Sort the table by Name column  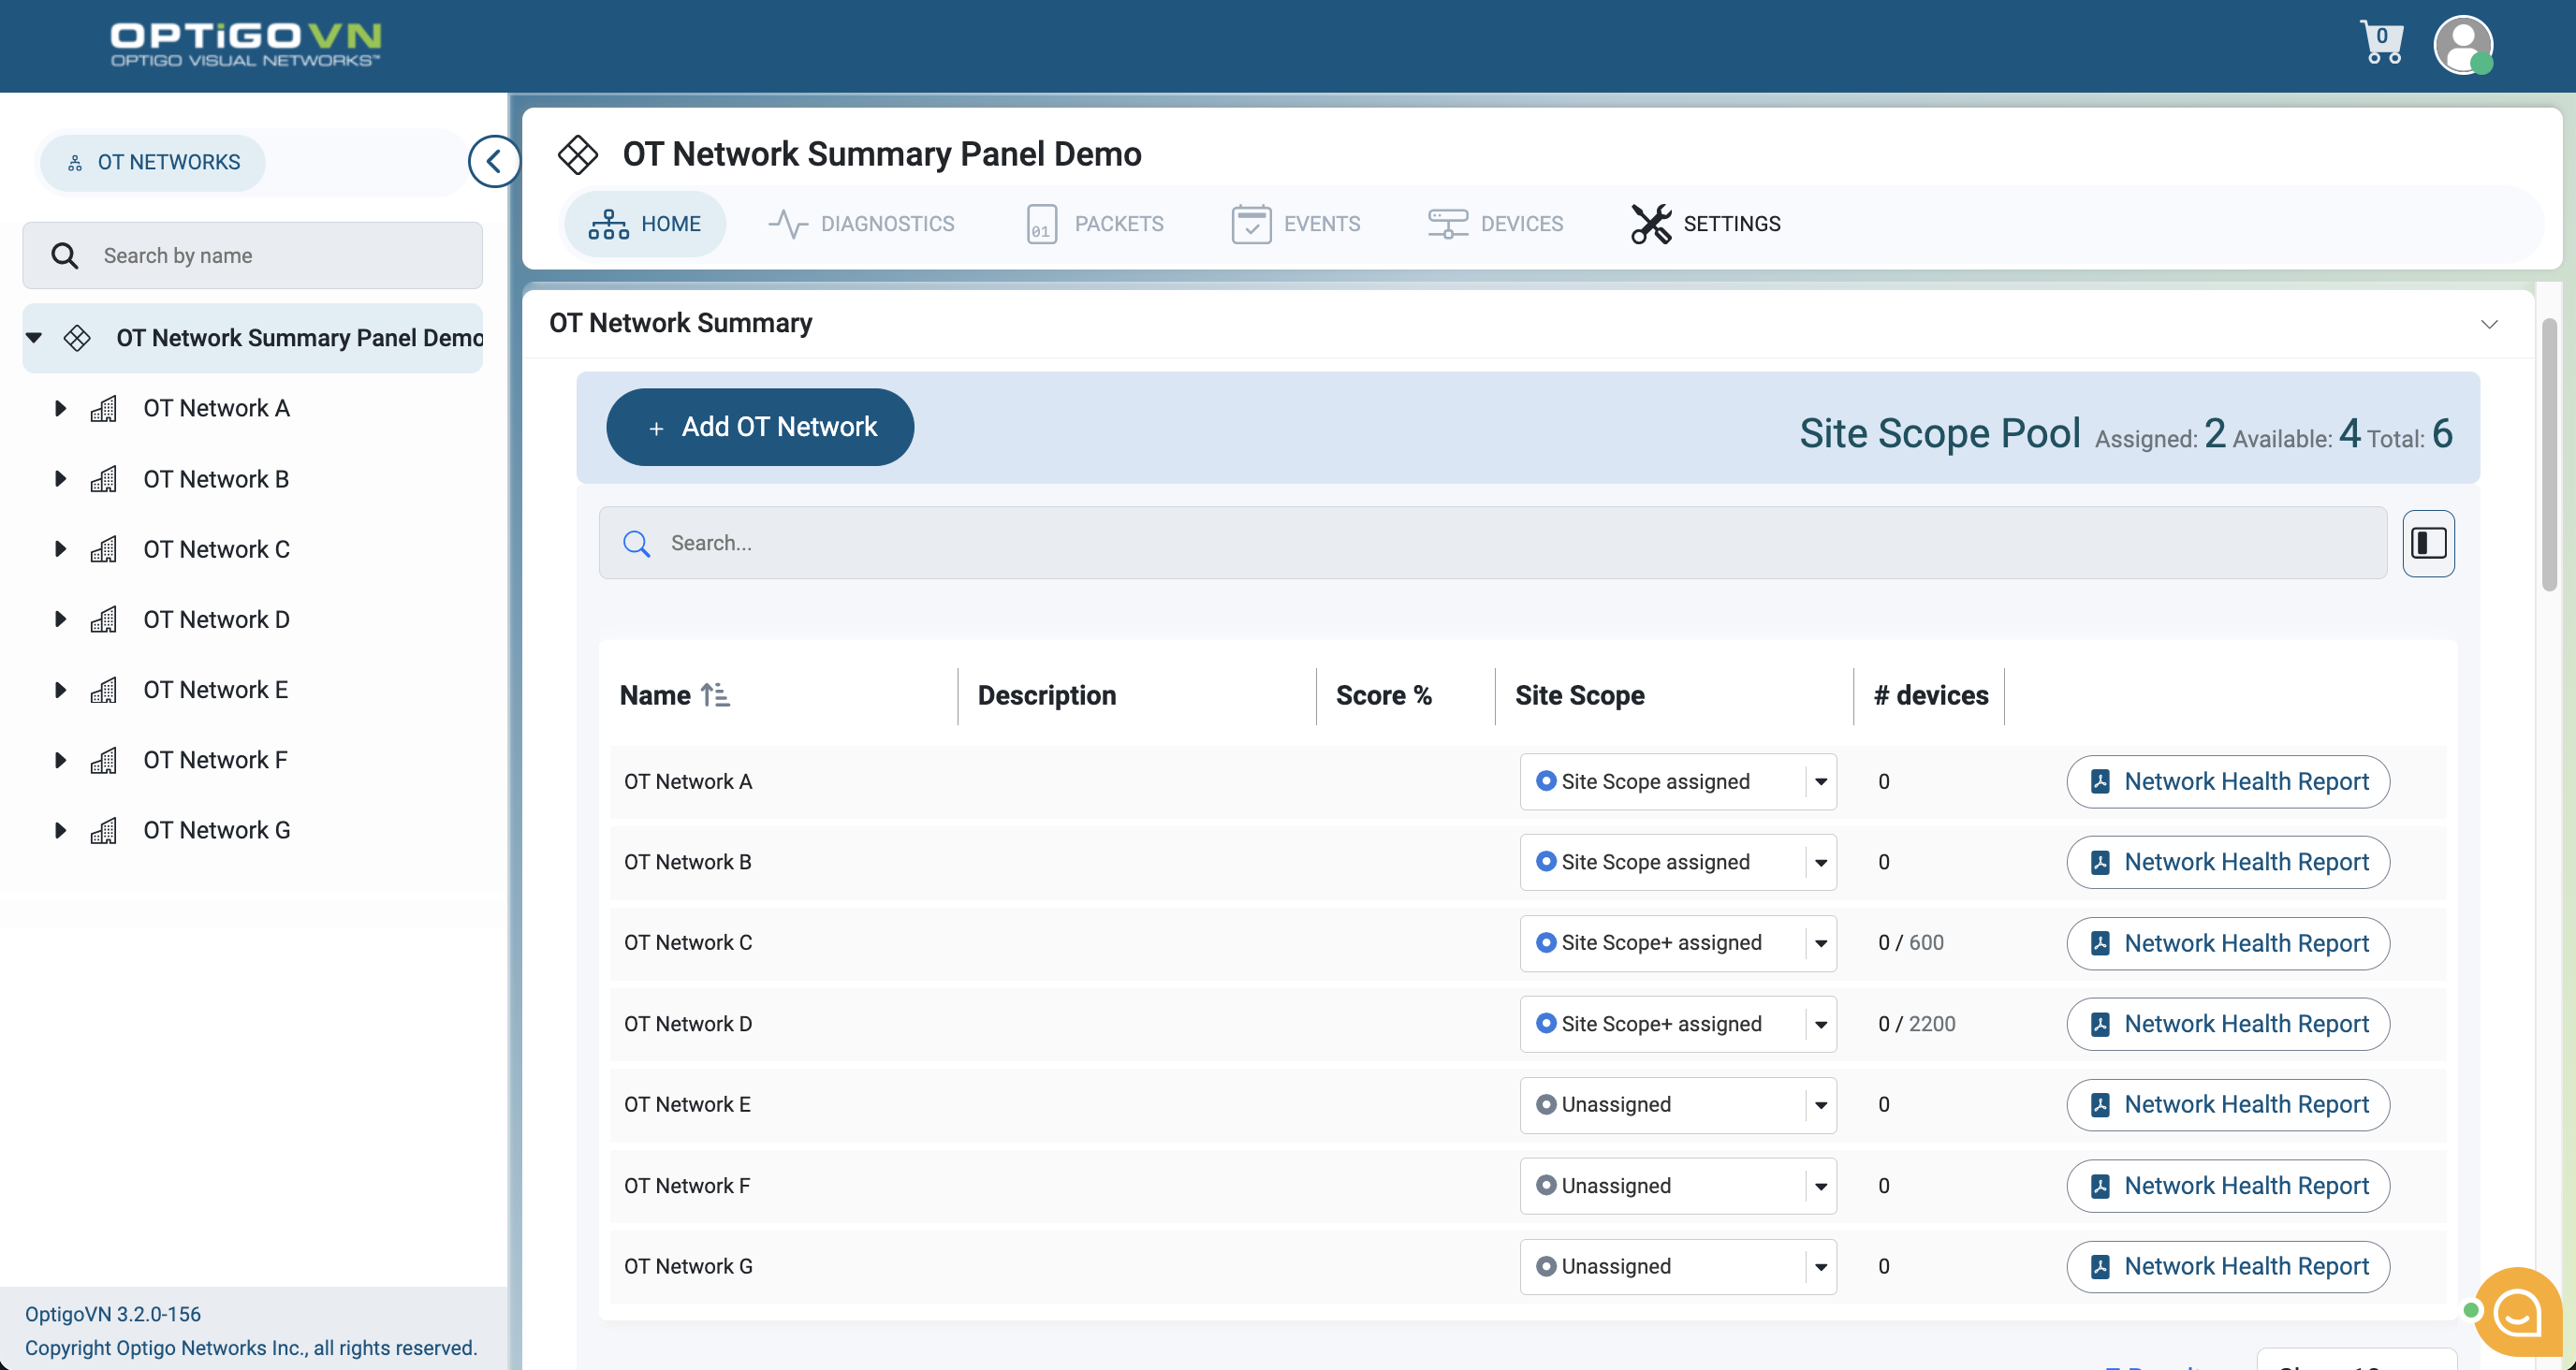tap(716, 695)
